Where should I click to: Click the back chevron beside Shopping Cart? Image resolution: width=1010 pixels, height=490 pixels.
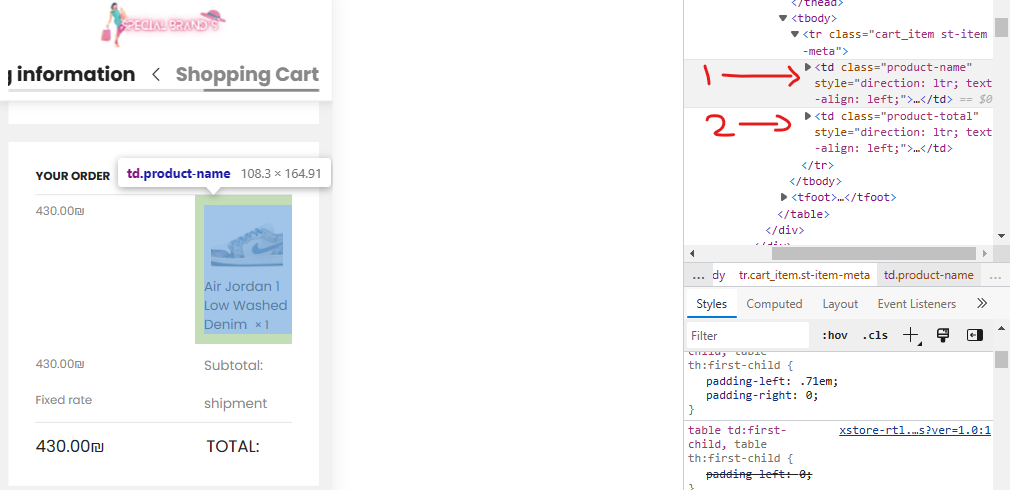click(x=156, y=75)
